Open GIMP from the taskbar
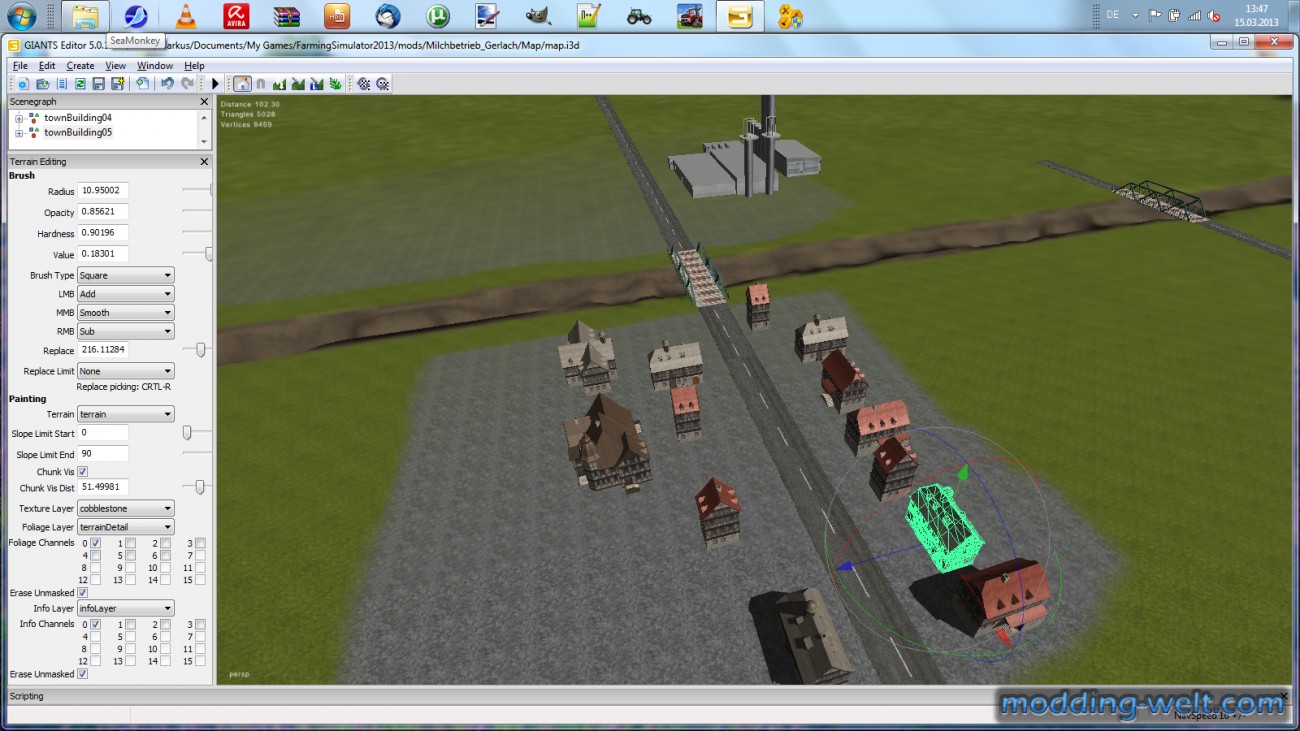The height and width of the screenshot is (731, 1300). click(538, 16)
